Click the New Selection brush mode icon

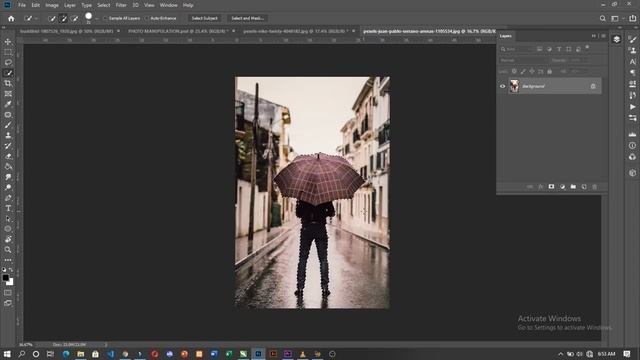click(x=52, y=18)
